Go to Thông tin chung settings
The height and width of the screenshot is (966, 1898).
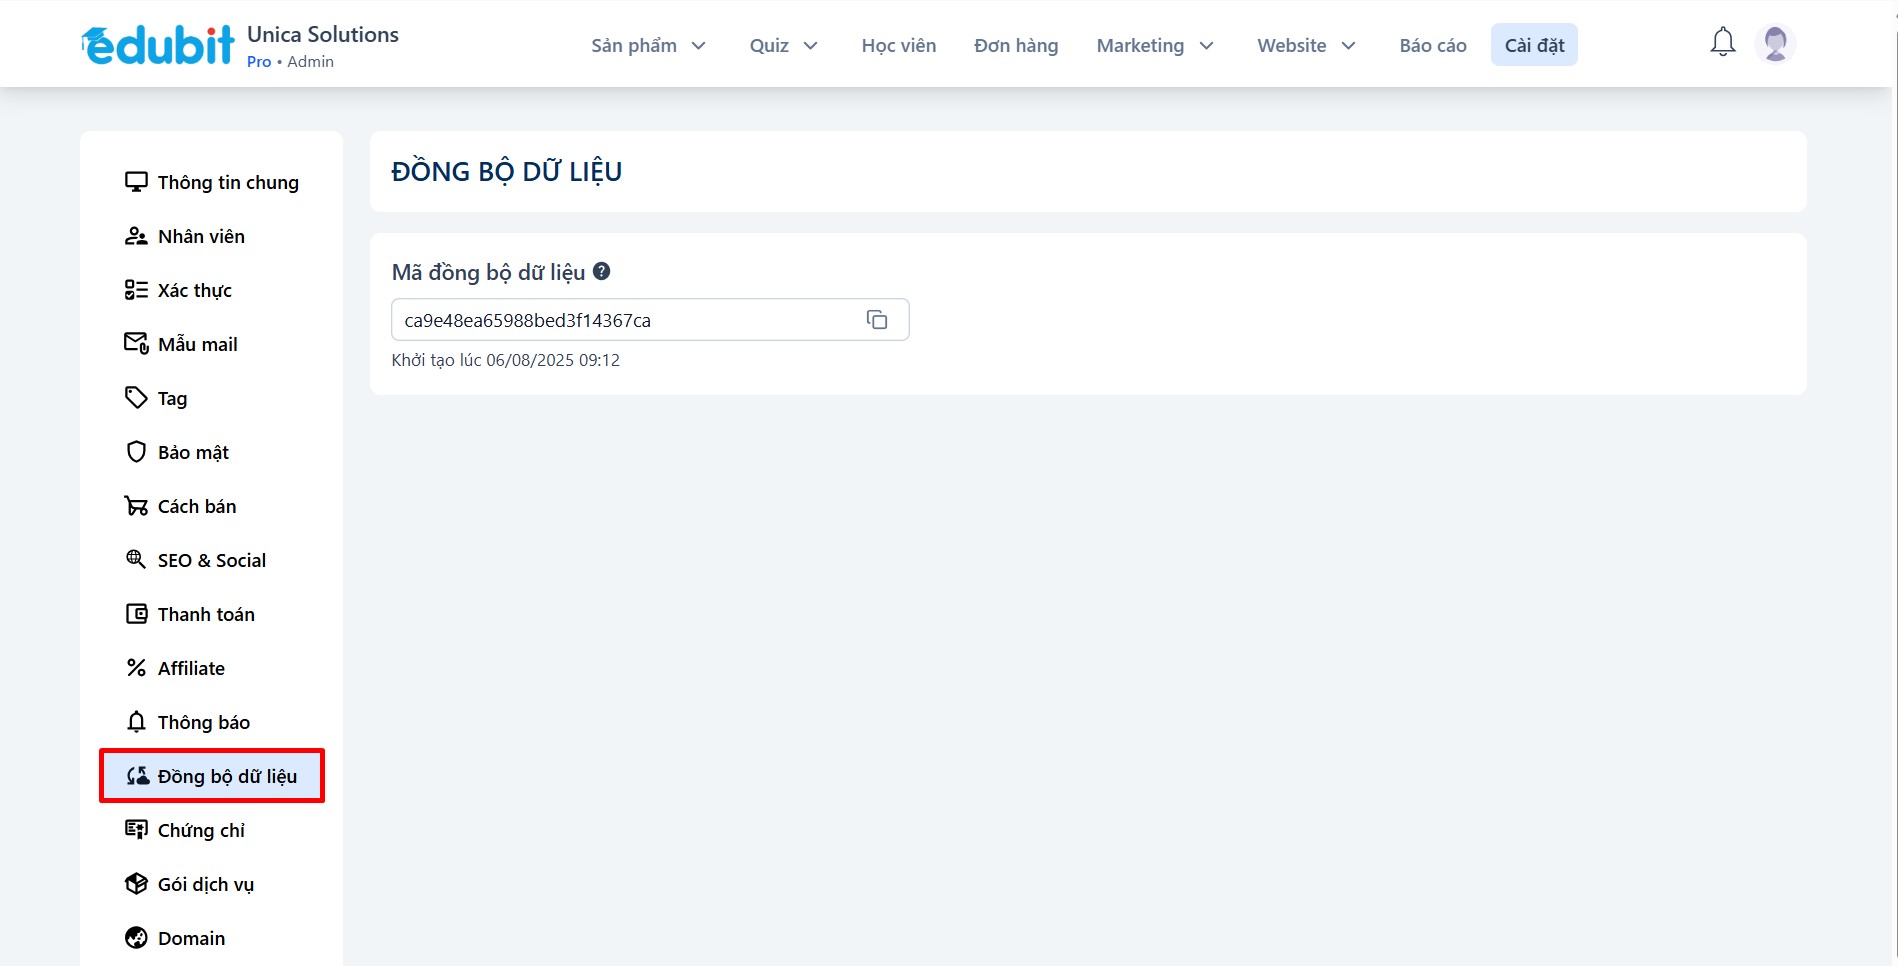(x=212, y=182)
